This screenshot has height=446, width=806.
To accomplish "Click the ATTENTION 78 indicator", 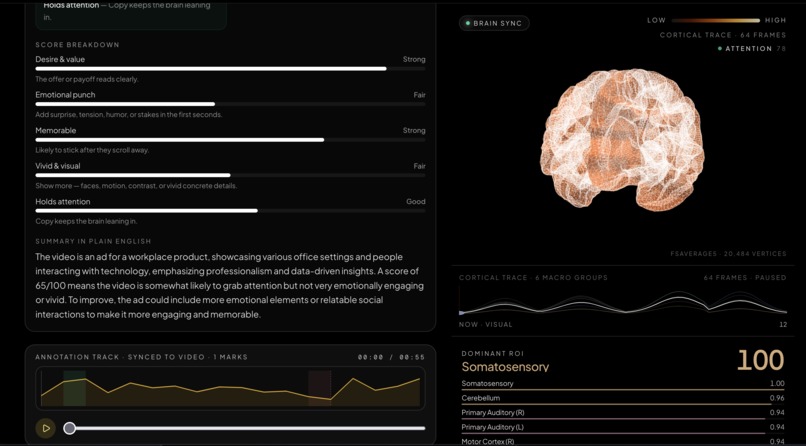I will pos(752,49).
